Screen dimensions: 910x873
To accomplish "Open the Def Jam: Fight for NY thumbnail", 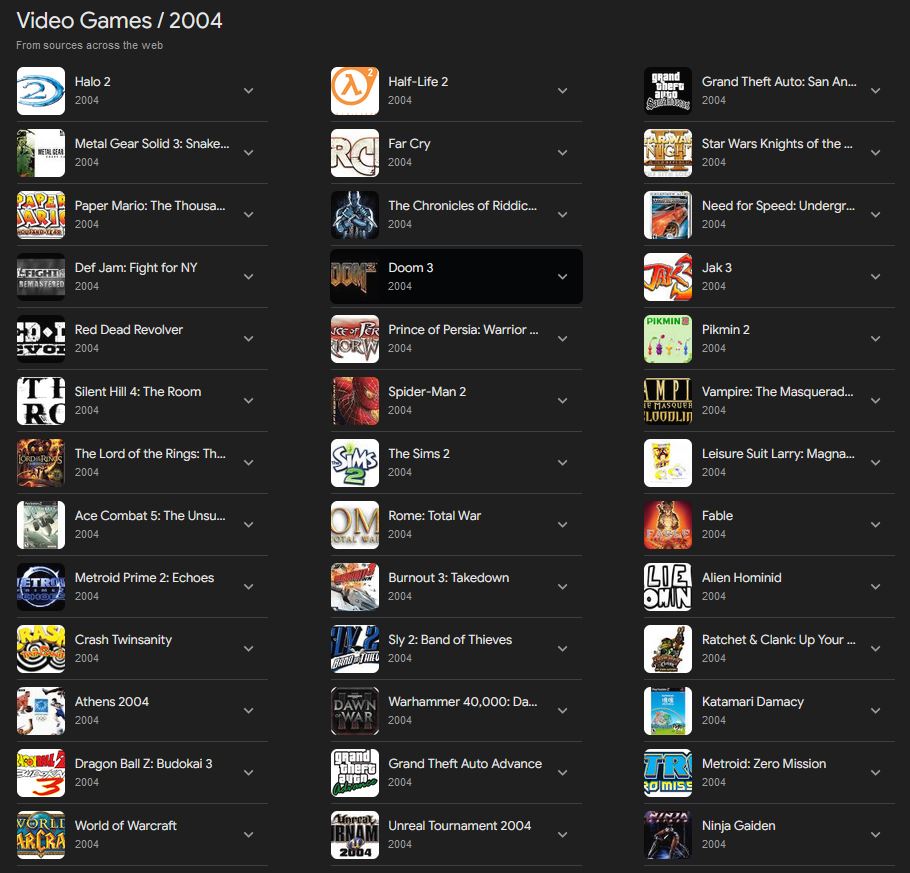I will pyautogui.click(x=41, y=277).
